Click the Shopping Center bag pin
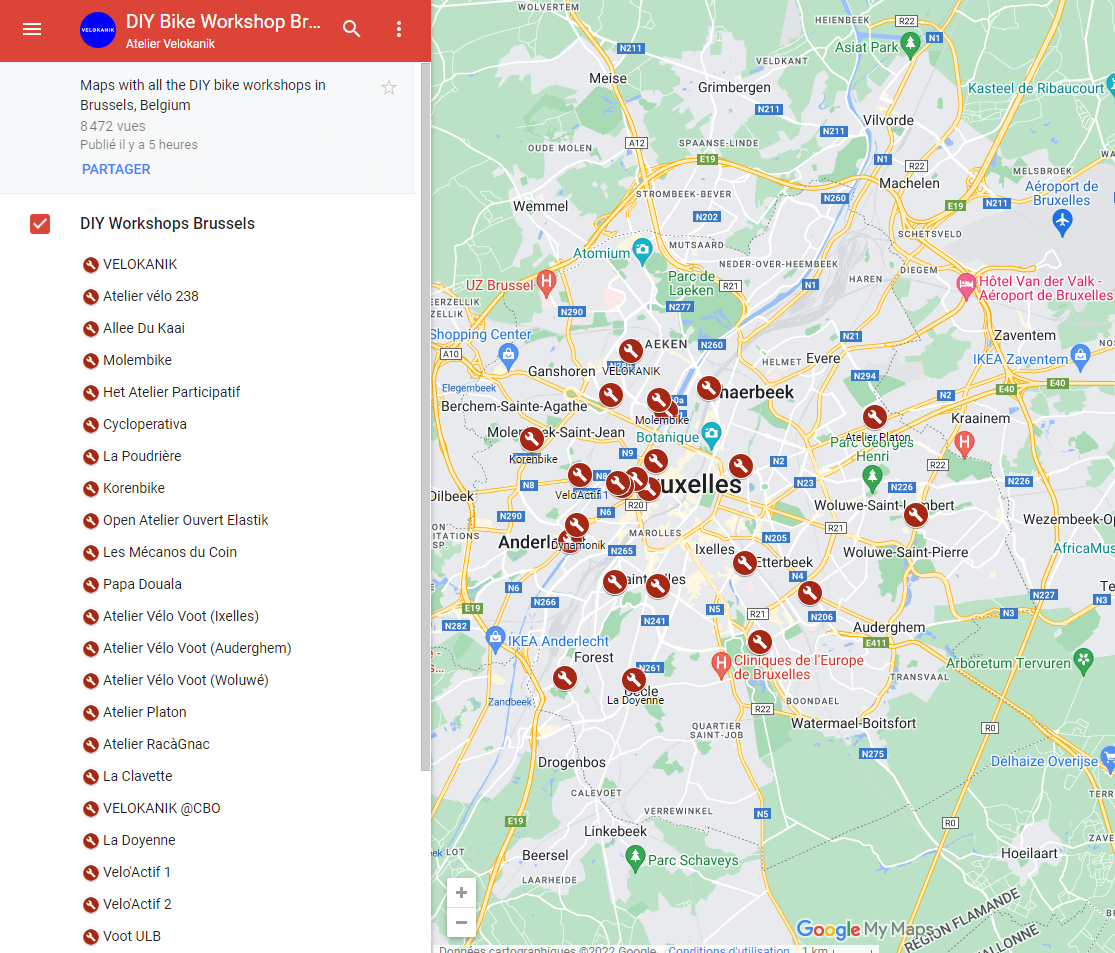The width and height of the screenshot is (1115, 953). [x=508, y=356]
